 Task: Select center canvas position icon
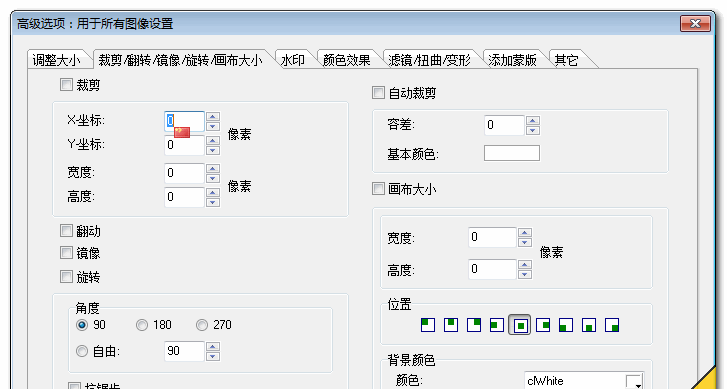click(520, 325)
